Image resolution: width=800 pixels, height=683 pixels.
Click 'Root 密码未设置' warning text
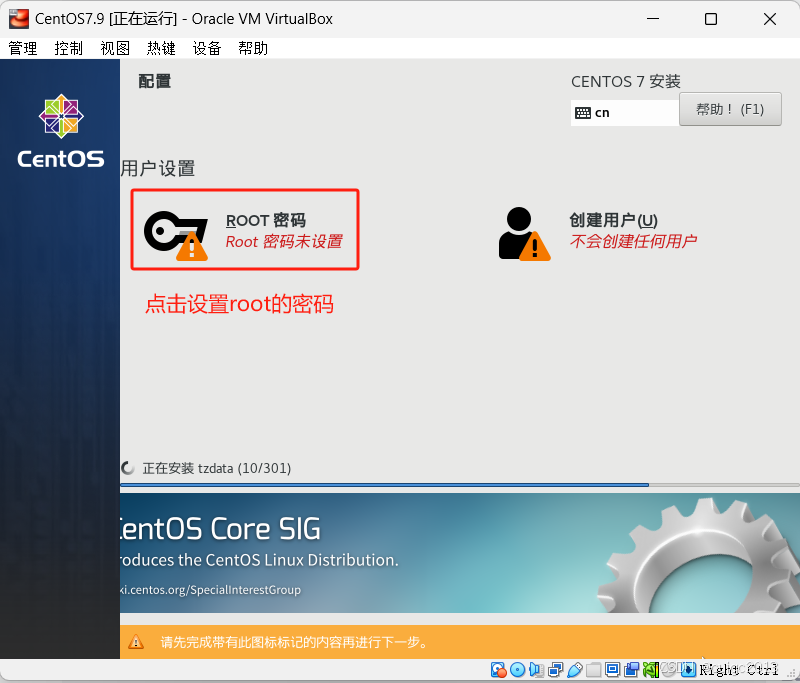tap(284, 241)
